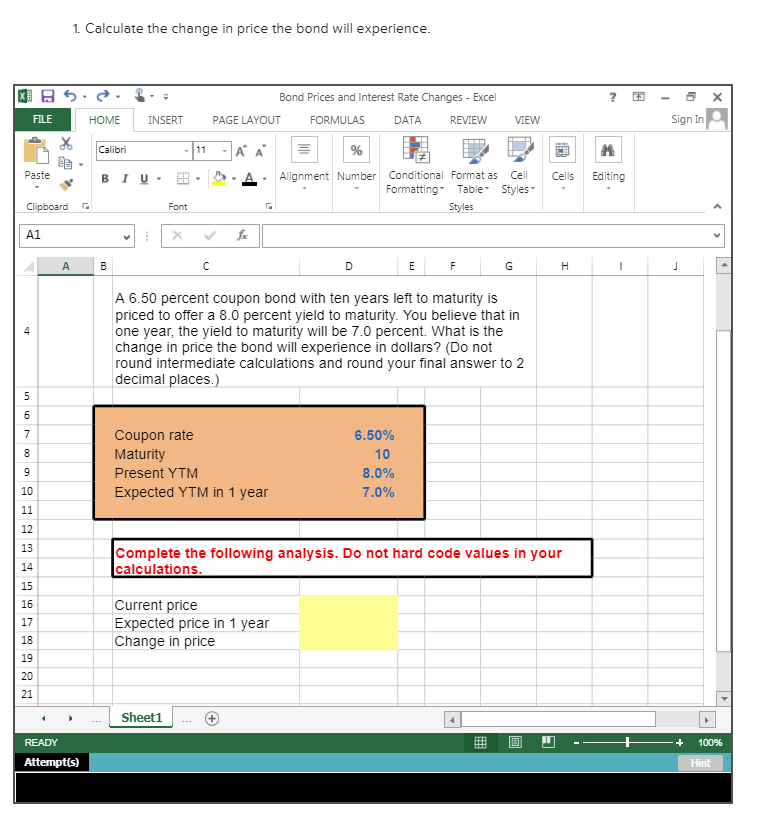Click the Save icon in quick access toolbar
Viewport: 774px width, 836px height.
point(47,96)
